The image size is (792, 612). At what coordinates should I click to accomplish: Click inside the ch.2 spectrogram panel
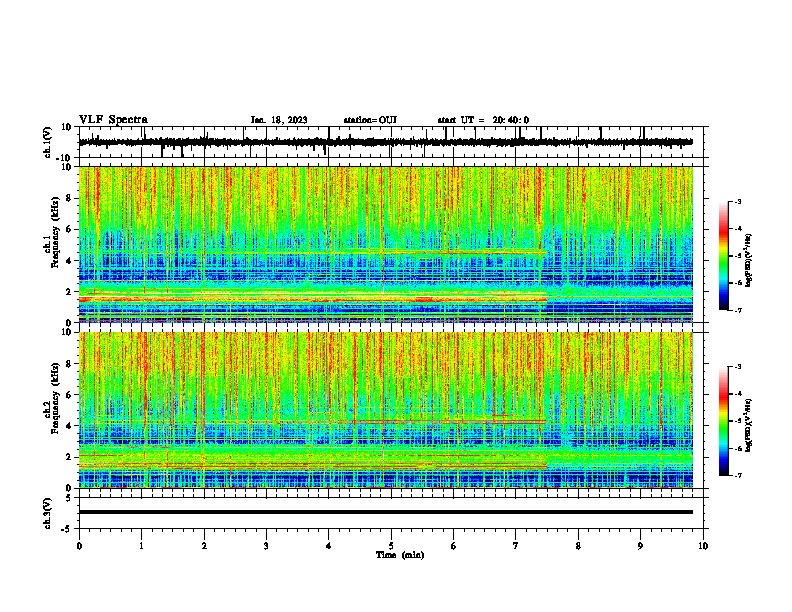pos(386,410)
